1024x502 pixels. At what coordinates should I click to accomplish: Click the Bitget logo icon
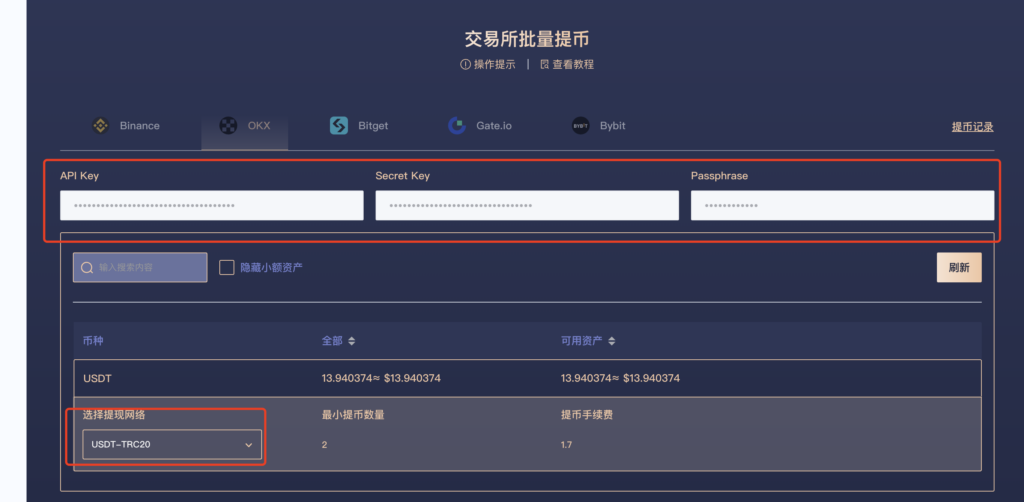(339, 125)
